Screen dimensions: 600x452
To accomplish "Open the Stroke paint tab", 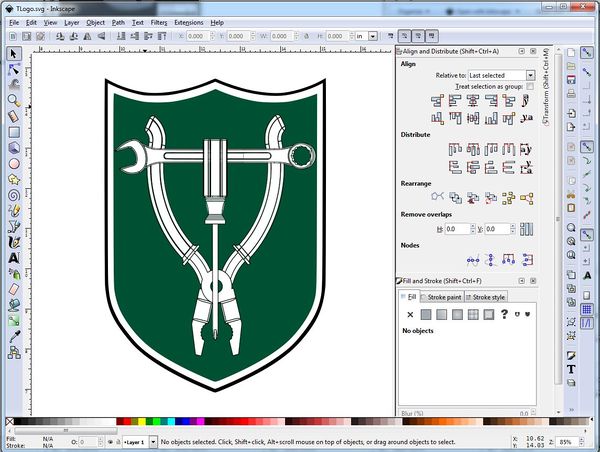I will (x=443, y=297).
